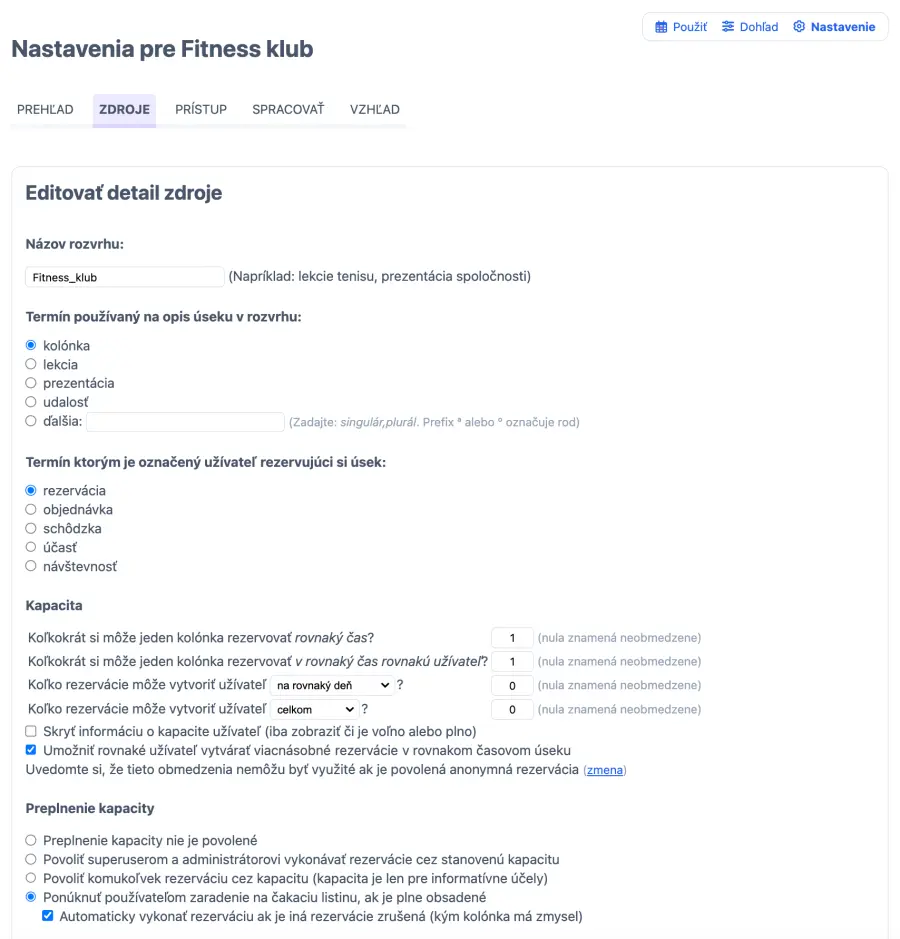900x939 pixels.
Task: Click the calendar icon beside Použiť
Action: click(661, 27)
